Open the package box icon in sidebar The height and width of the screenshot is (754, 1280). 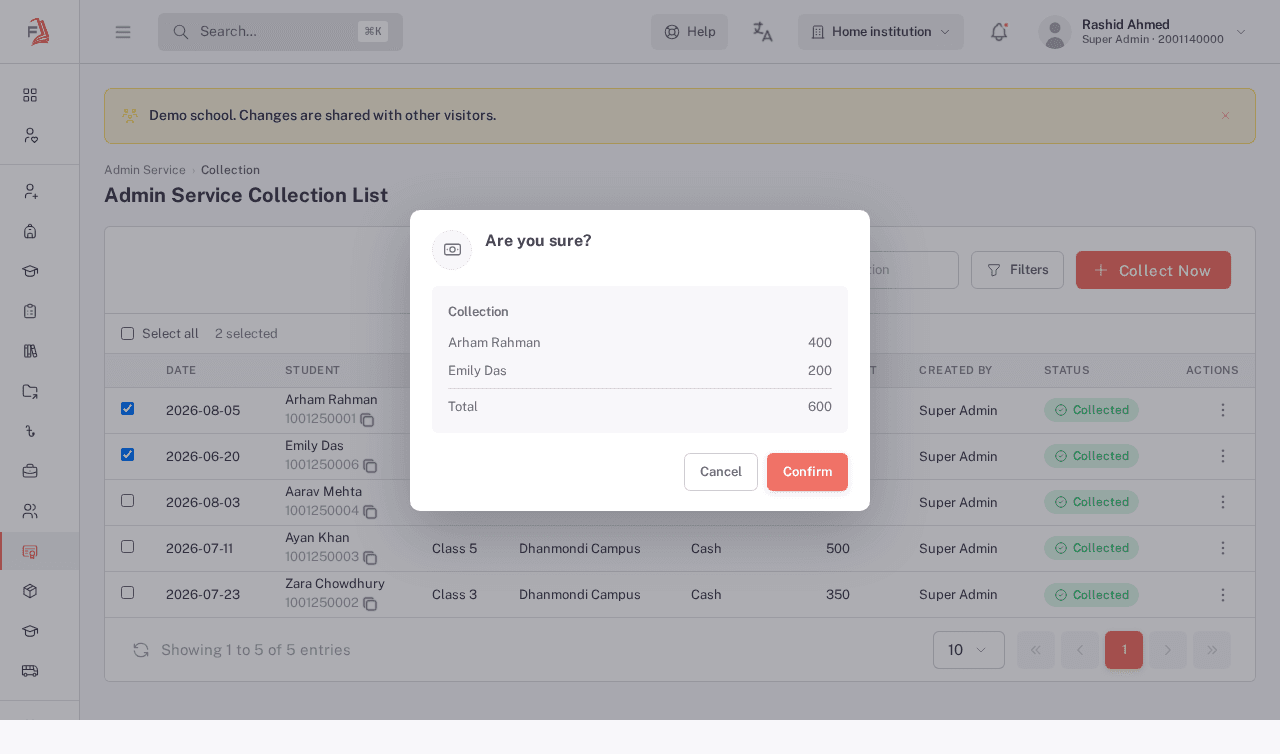click(x=30, y=591)
